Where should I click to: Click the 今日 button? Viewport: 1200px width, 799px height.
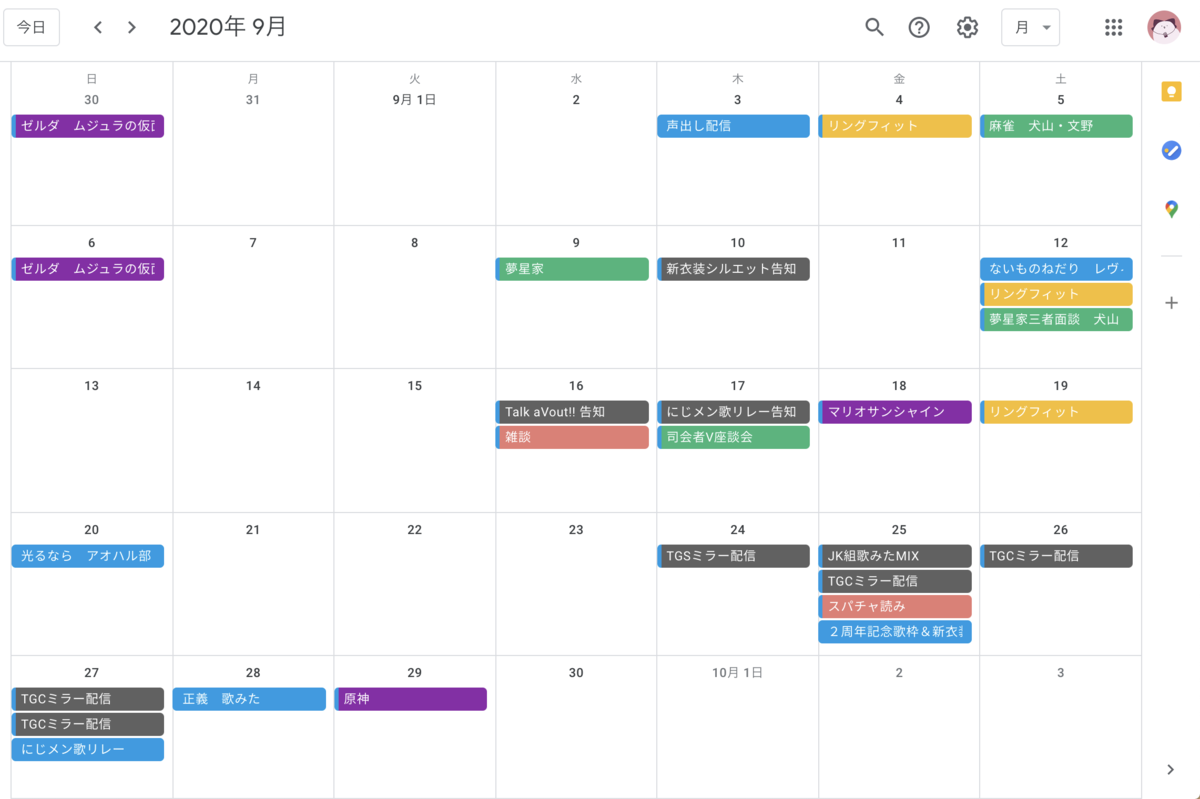(32, 27)
